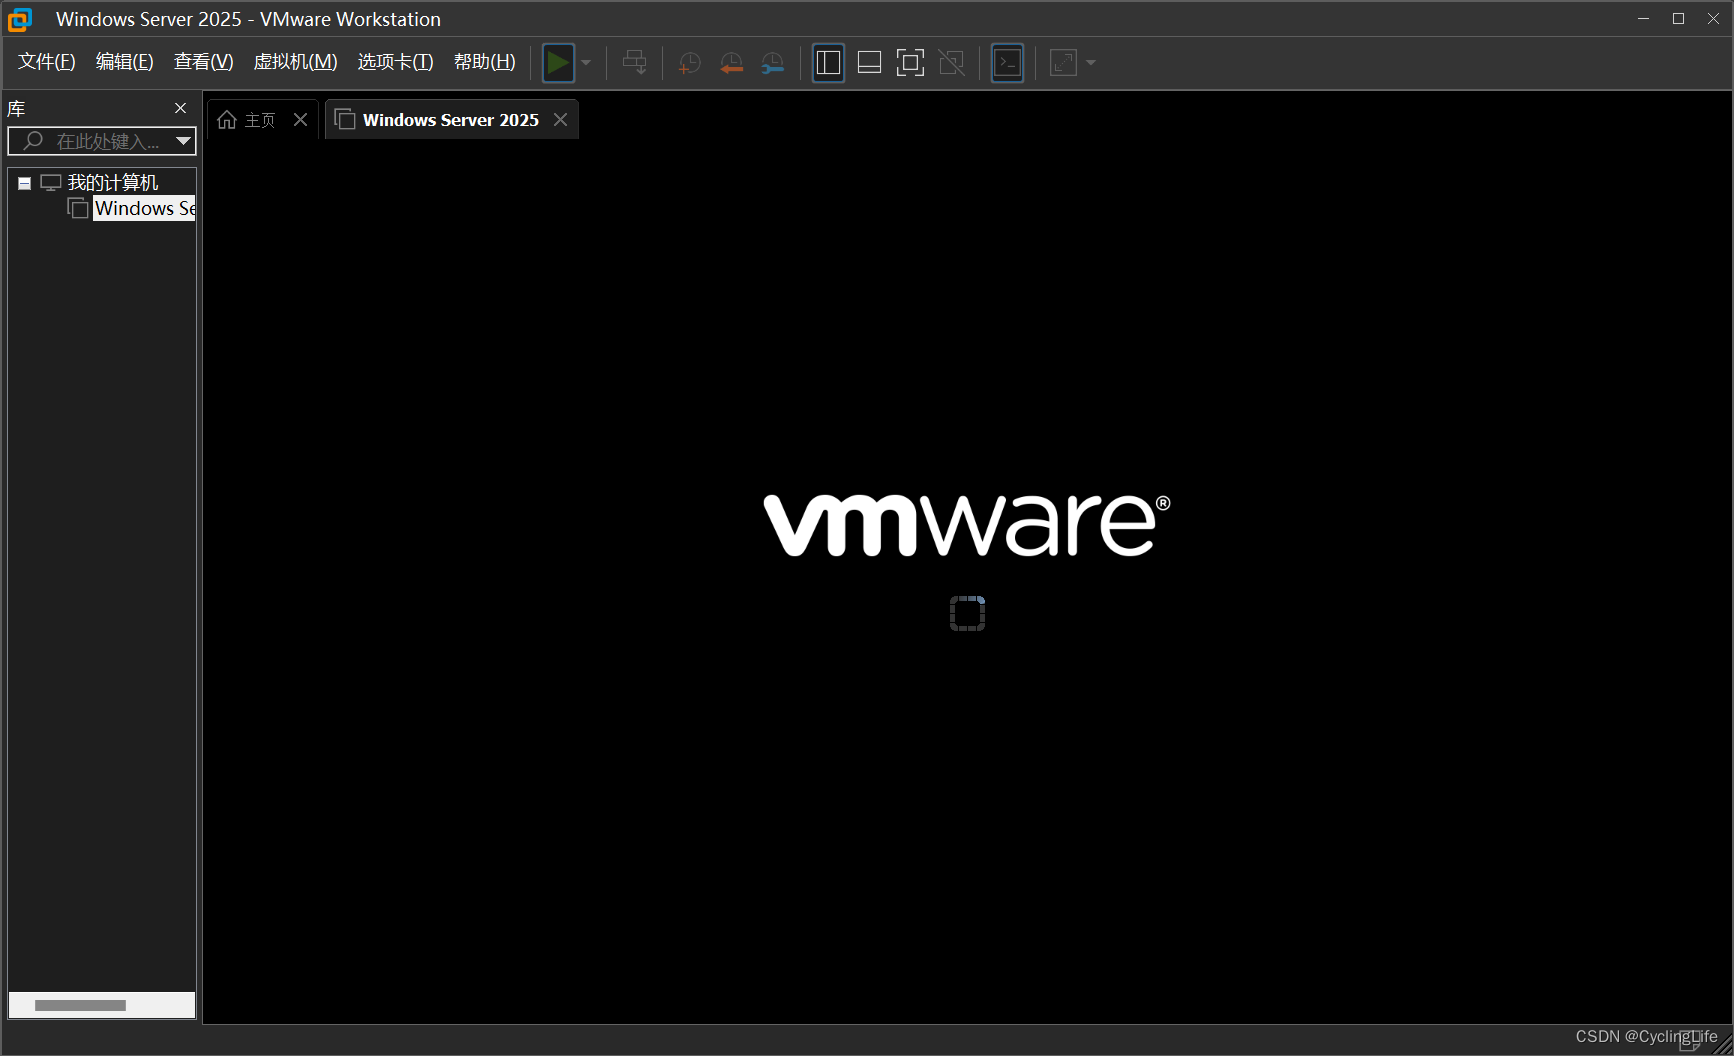Select Windows Server VM in library tree
1734x1056 pixels.
coord(145,208)
